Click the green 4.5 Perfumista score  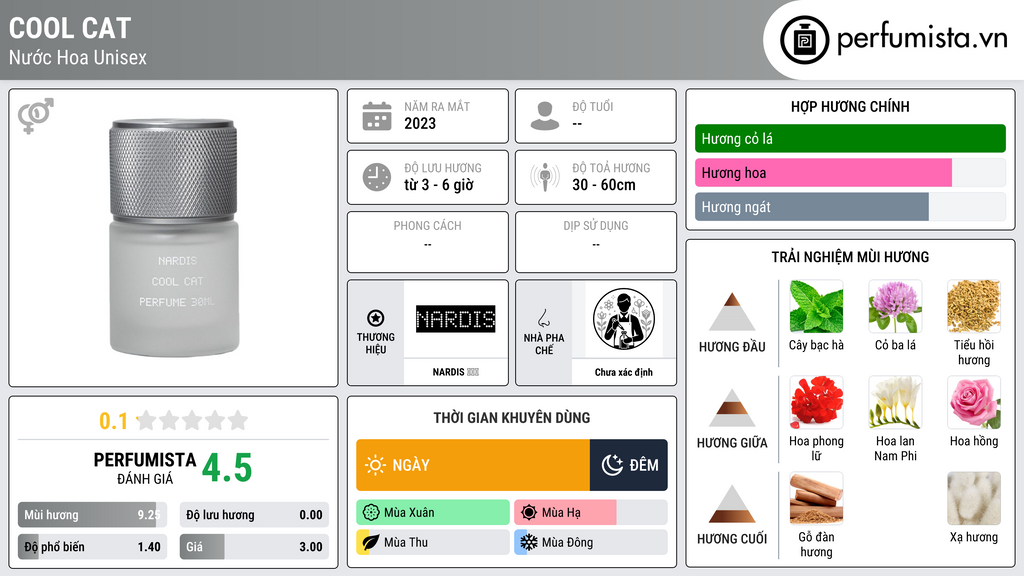[227, 468]
